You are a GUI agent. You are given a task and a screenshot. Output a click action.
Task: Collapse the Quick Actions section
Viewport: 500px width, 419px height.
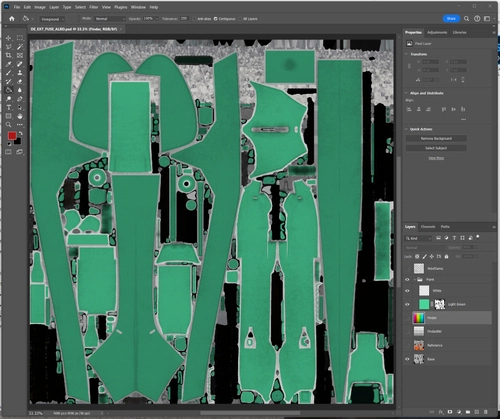point(406,129)
